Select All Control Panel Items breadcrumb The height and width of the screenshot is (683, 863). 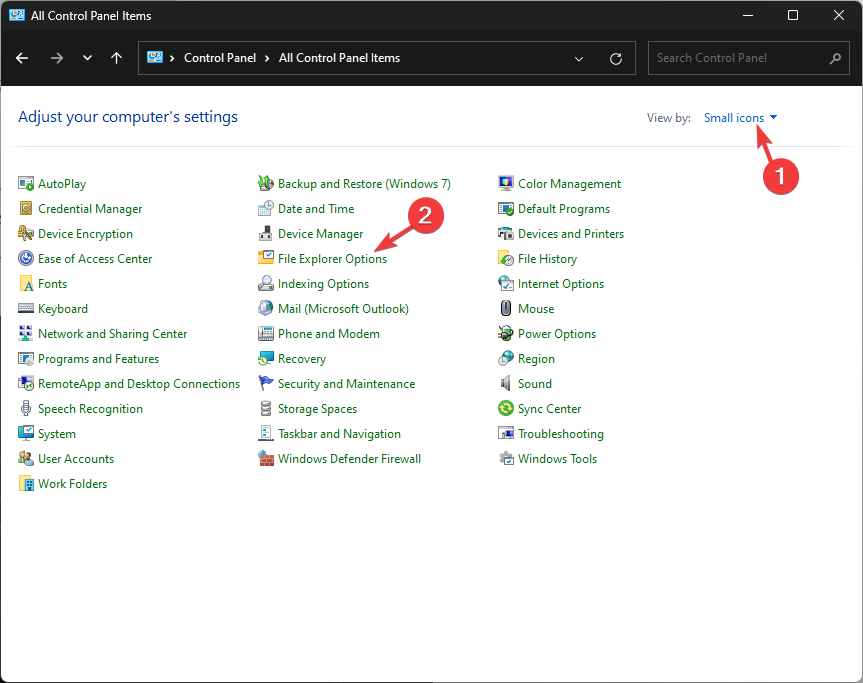point(339,58)
